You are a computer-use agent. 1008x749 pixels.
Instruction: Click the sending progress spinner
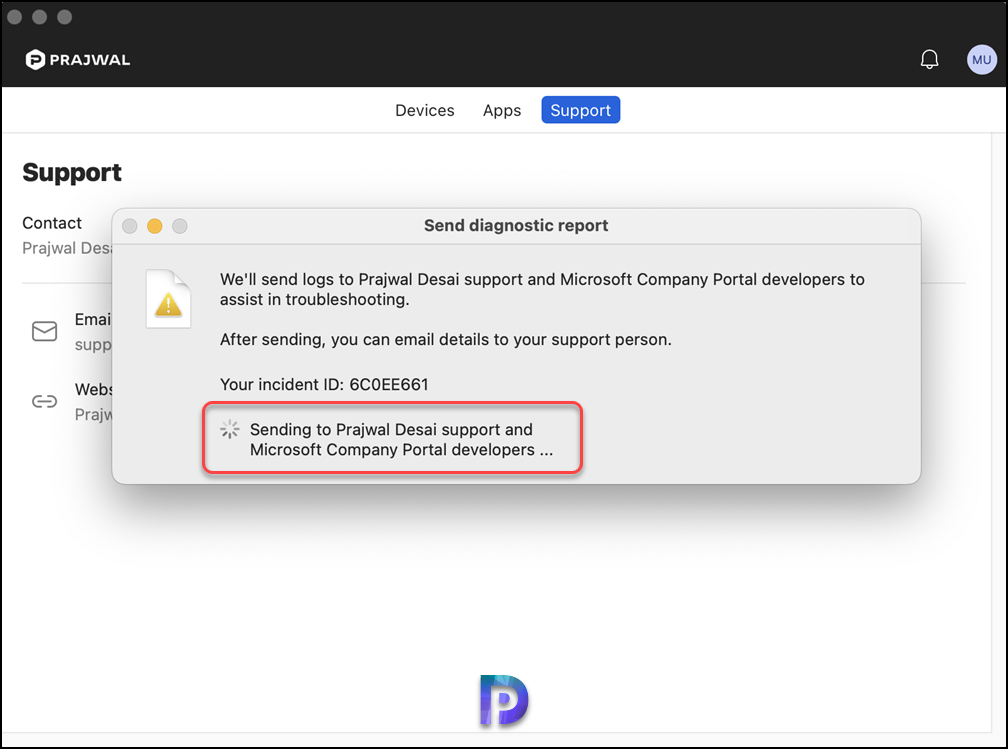(230, 429)
